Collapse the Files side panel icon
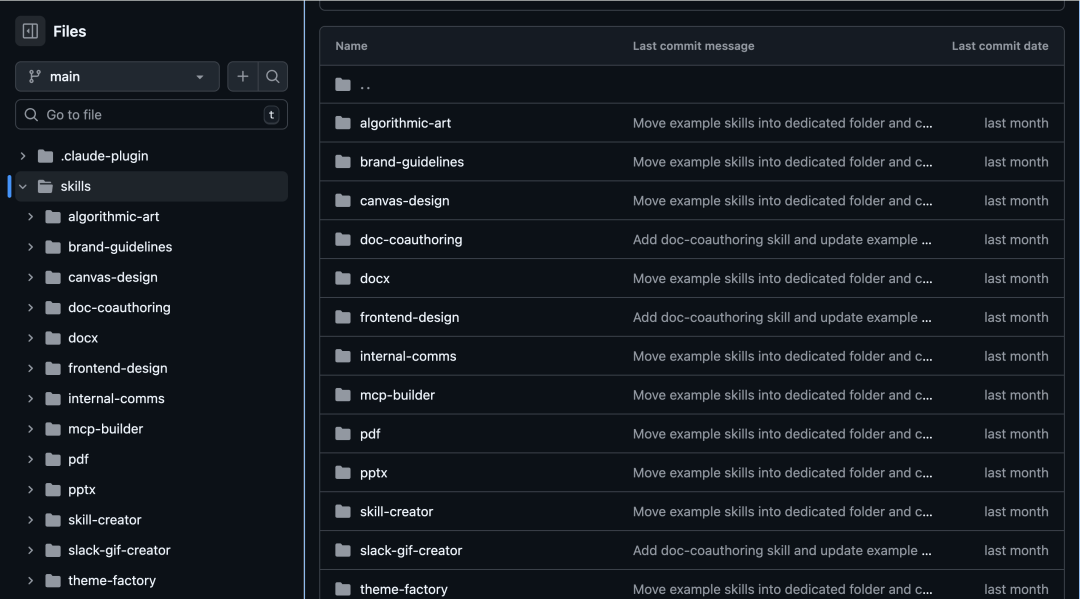The height and width of the screenshot is (599, 1080). click(x=30, y=31)
